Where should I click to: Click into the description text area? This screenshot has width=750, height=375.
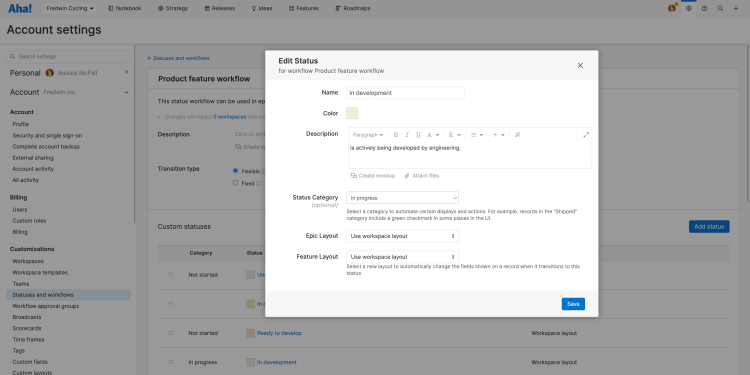(x=470, y=155)
